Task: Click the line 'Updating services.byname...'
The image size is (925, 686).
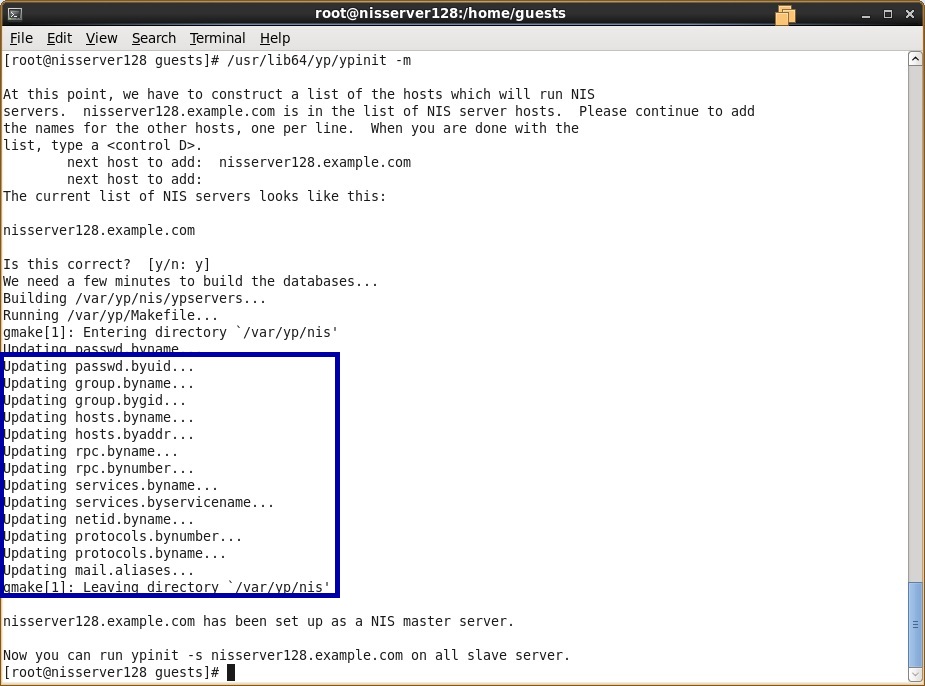Action: pos(110,485)
